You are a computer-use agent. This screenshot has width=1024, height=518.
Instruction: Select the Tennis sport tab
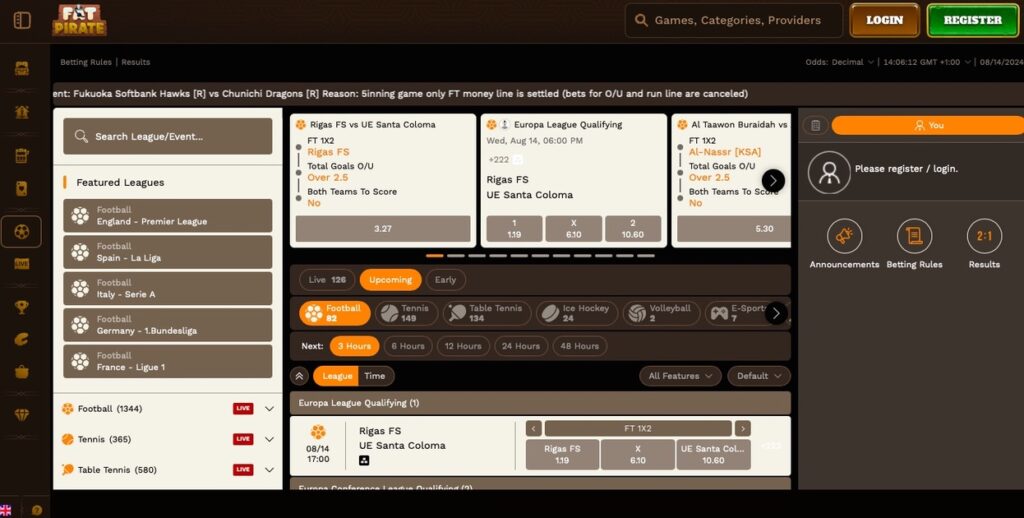pyautogui.click(x=406, y=313)
